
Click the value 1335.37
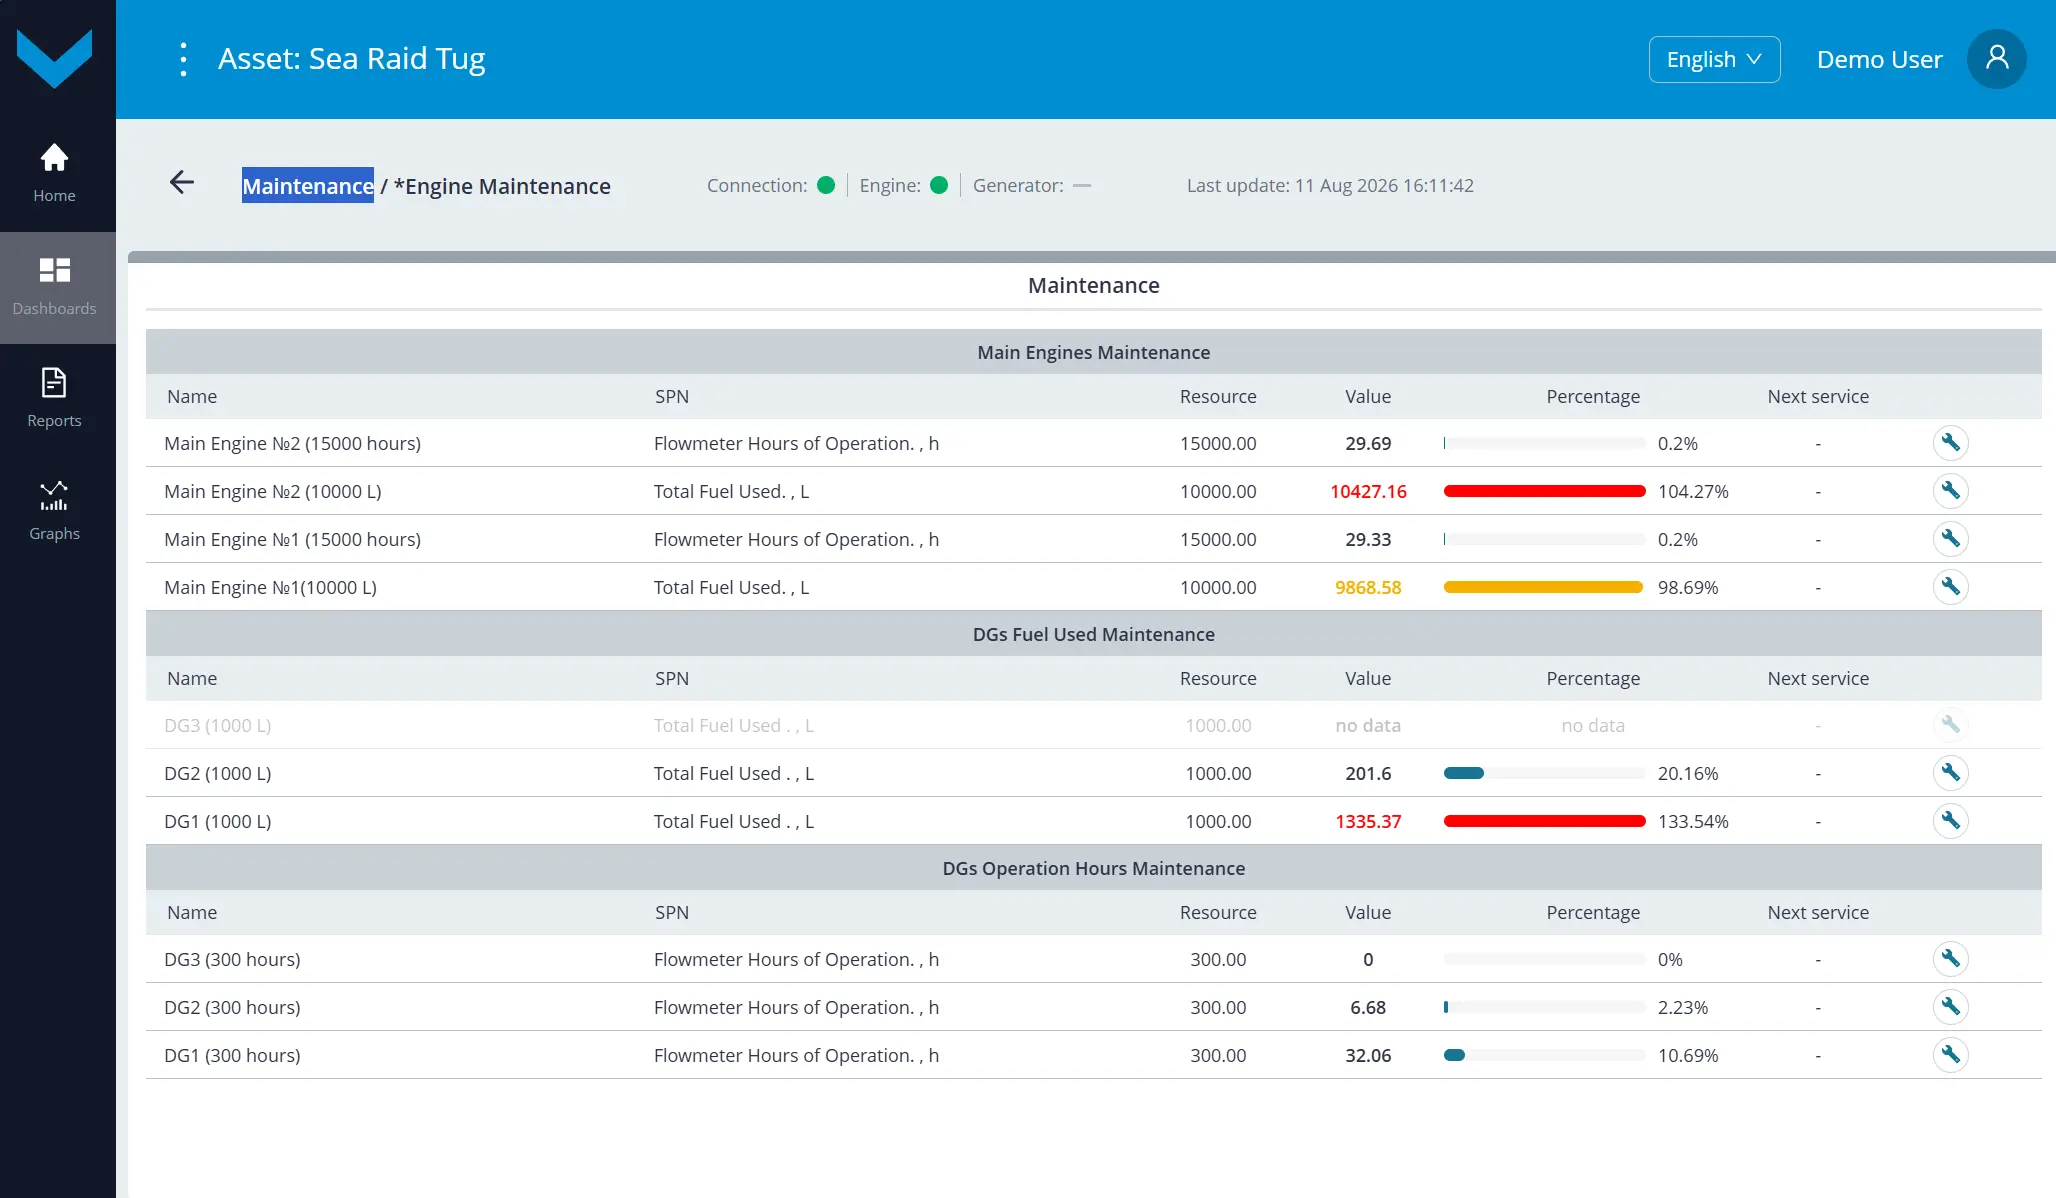tap(1368, 821)
